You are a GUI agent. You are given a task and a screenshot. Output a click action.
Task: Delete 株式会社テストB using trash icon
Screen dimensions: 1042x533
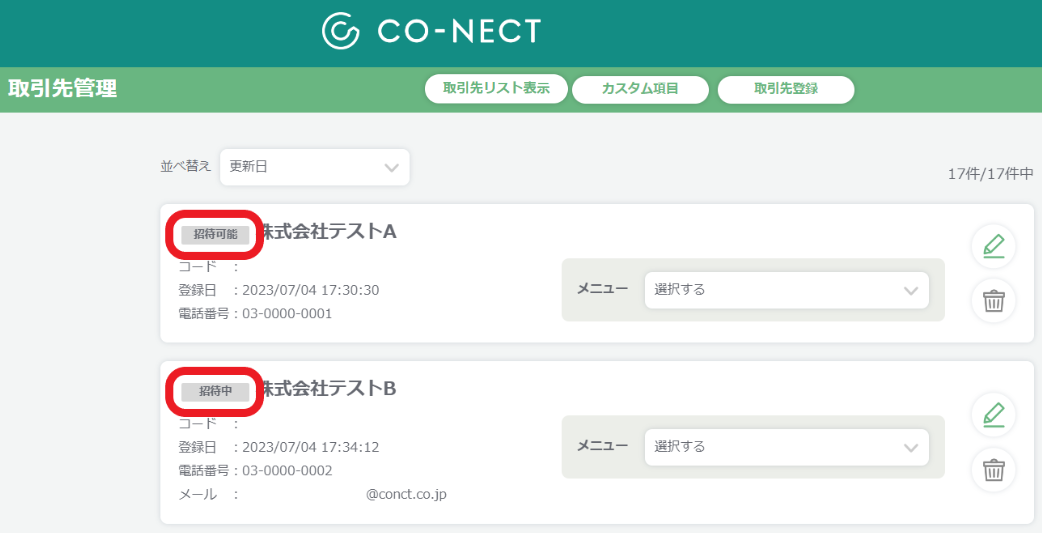tap(993, 470)
